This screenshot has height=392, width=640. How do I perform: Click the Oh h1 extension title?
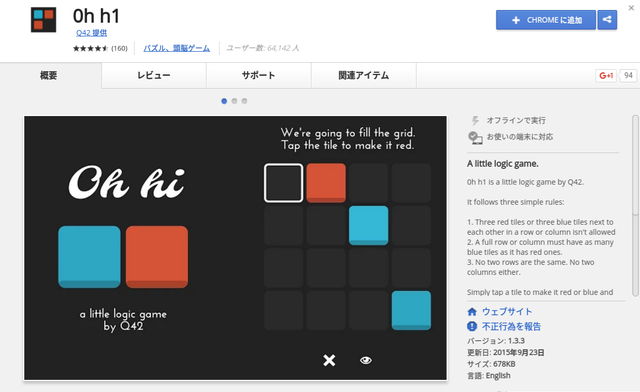click(x=96, y=16)
